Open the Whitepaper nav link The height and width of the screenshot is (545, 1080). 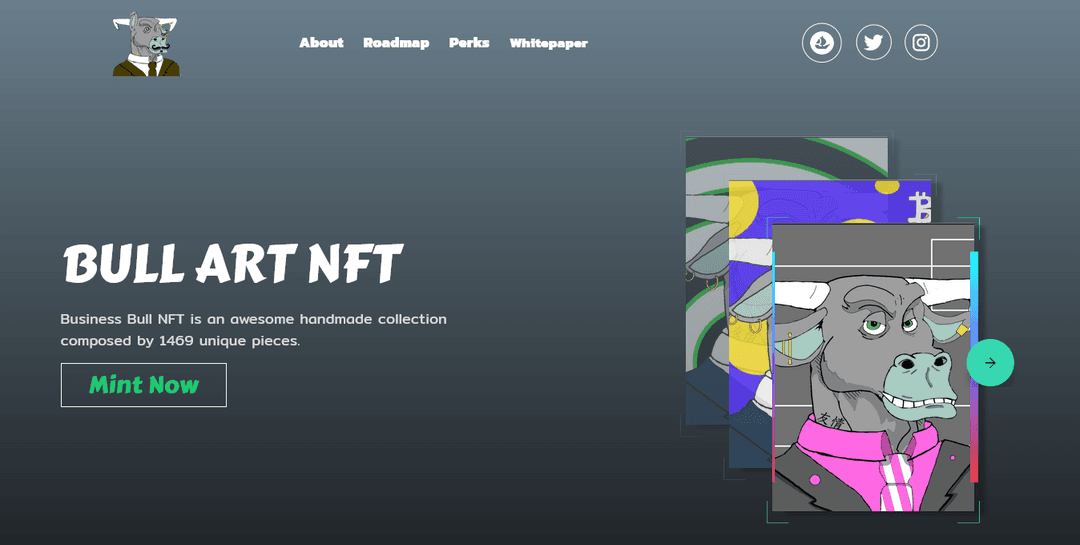click(x=548, y=43)
